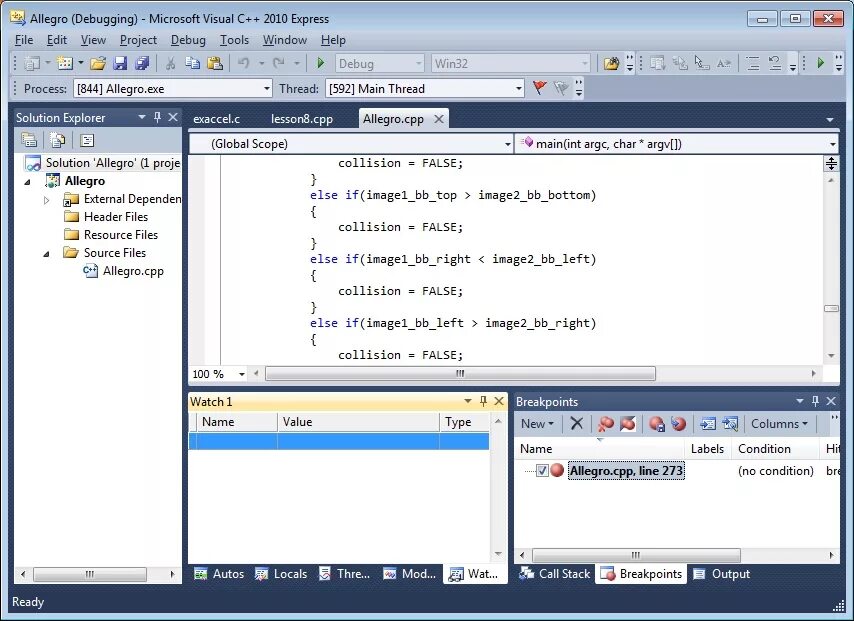Switch to the Output tab
854x621 pixels.
pyautogui.click(x=722, y=574)
